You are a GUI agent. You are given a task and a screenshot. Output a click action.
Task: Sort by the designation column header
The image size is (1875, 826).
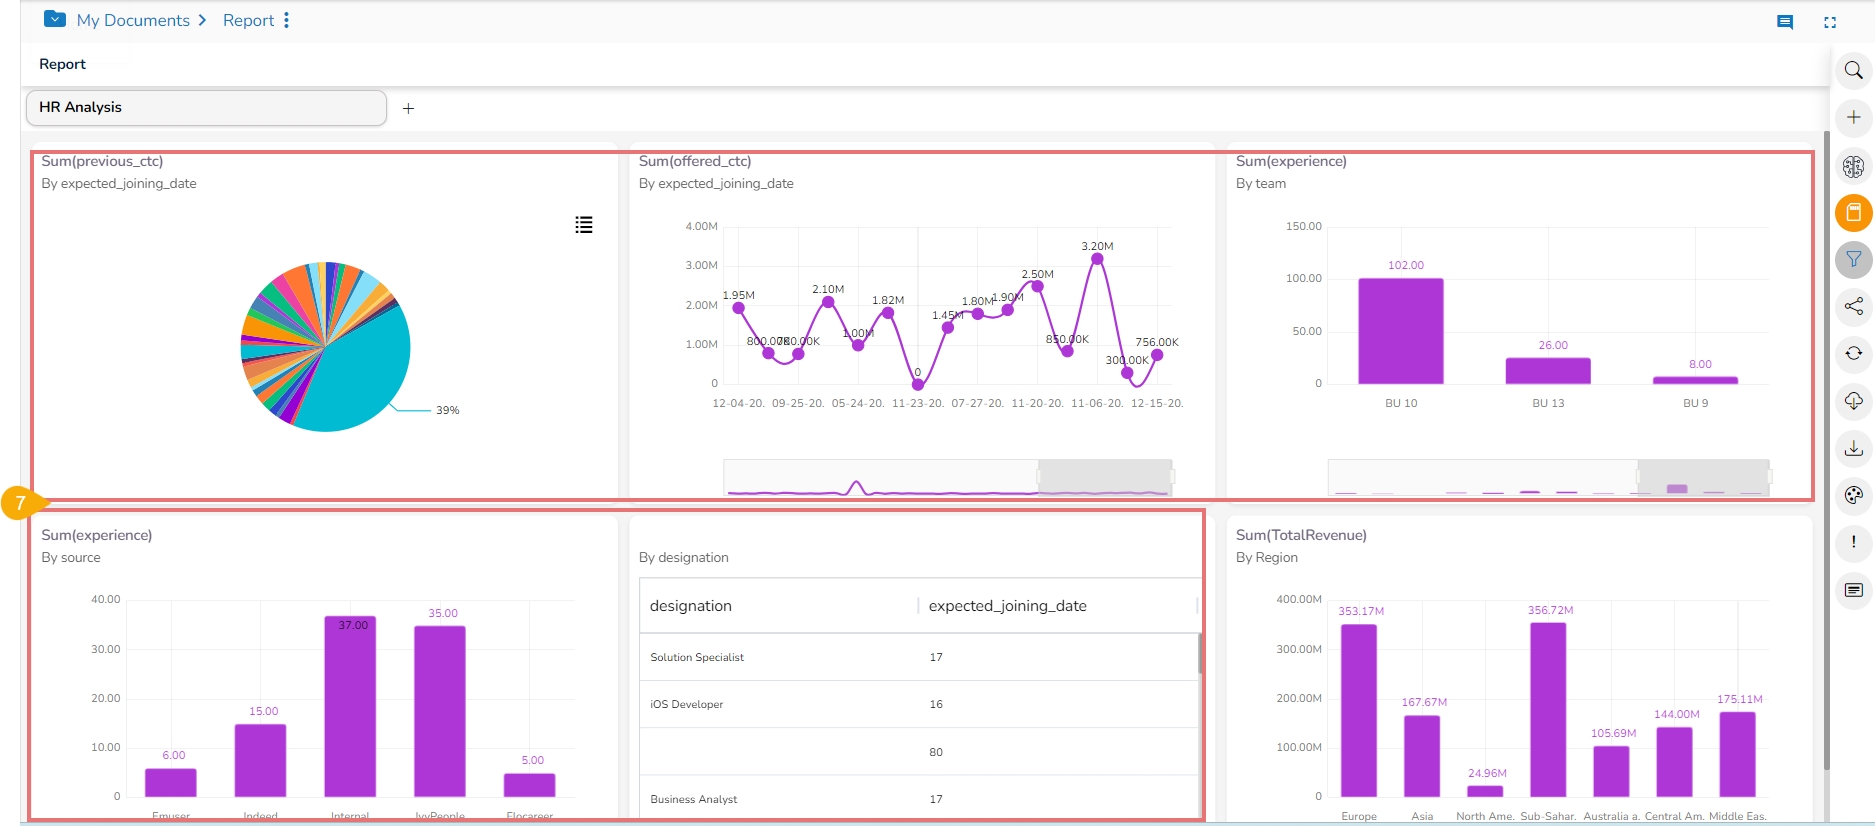tap(691, 606)
